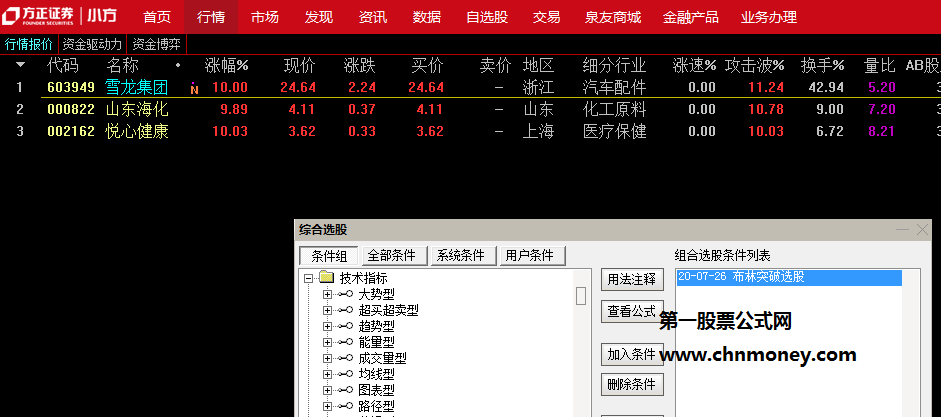Minimize the 综合选股 dialog
Image resolution: width=941 pixels, height=417 pixels.
(x=902, y=230)
